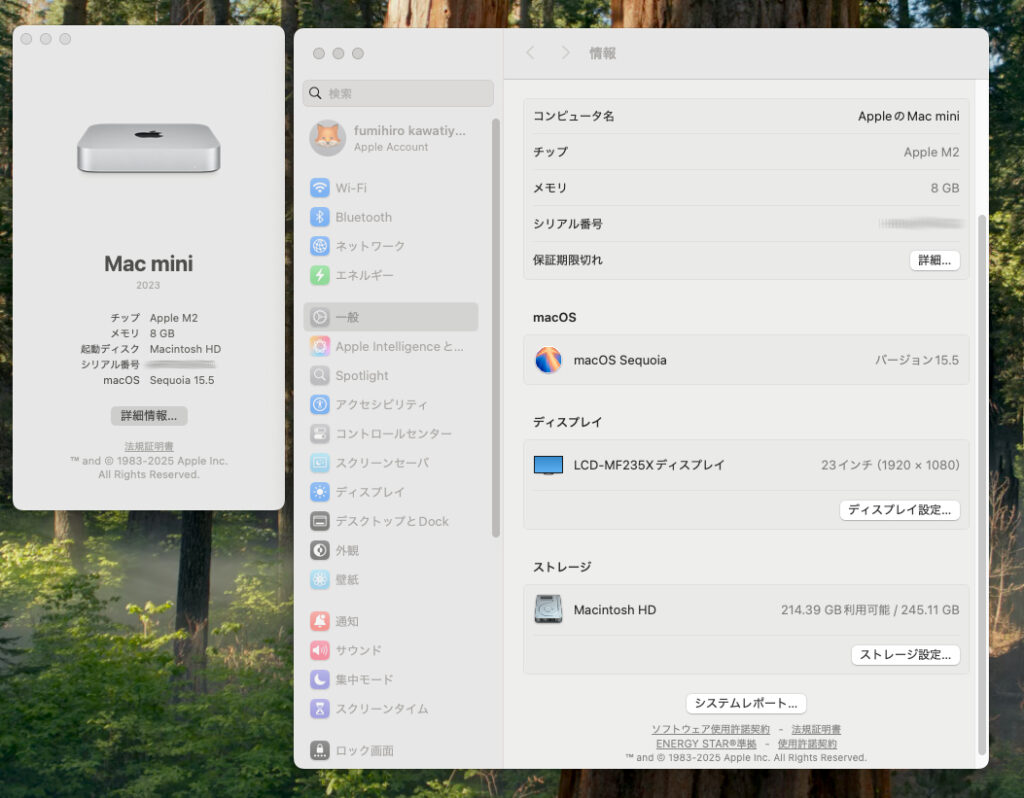Screen dimensions: 1024x798
Task: Click the Macintosh HD drive icon
Action: tap(548, 609)
